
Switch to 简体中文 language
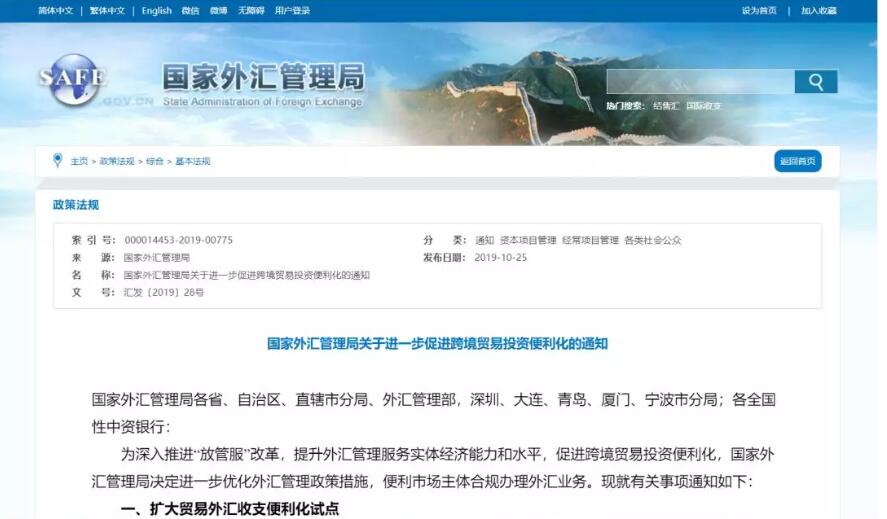coord(55,10)
